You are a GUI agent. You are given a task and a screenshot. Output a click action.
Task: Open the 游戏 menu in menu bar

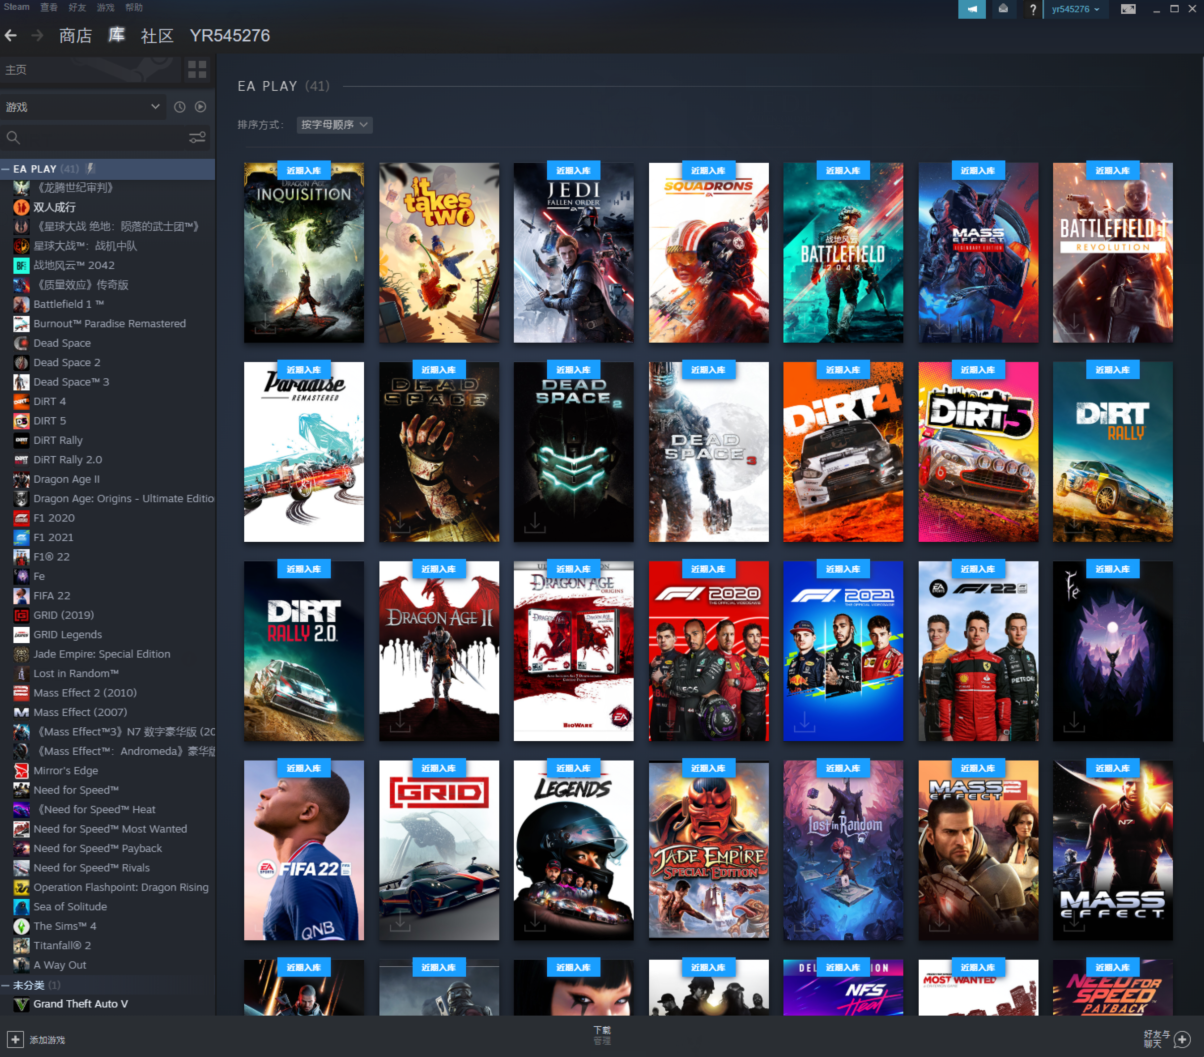tap(105, 7)
